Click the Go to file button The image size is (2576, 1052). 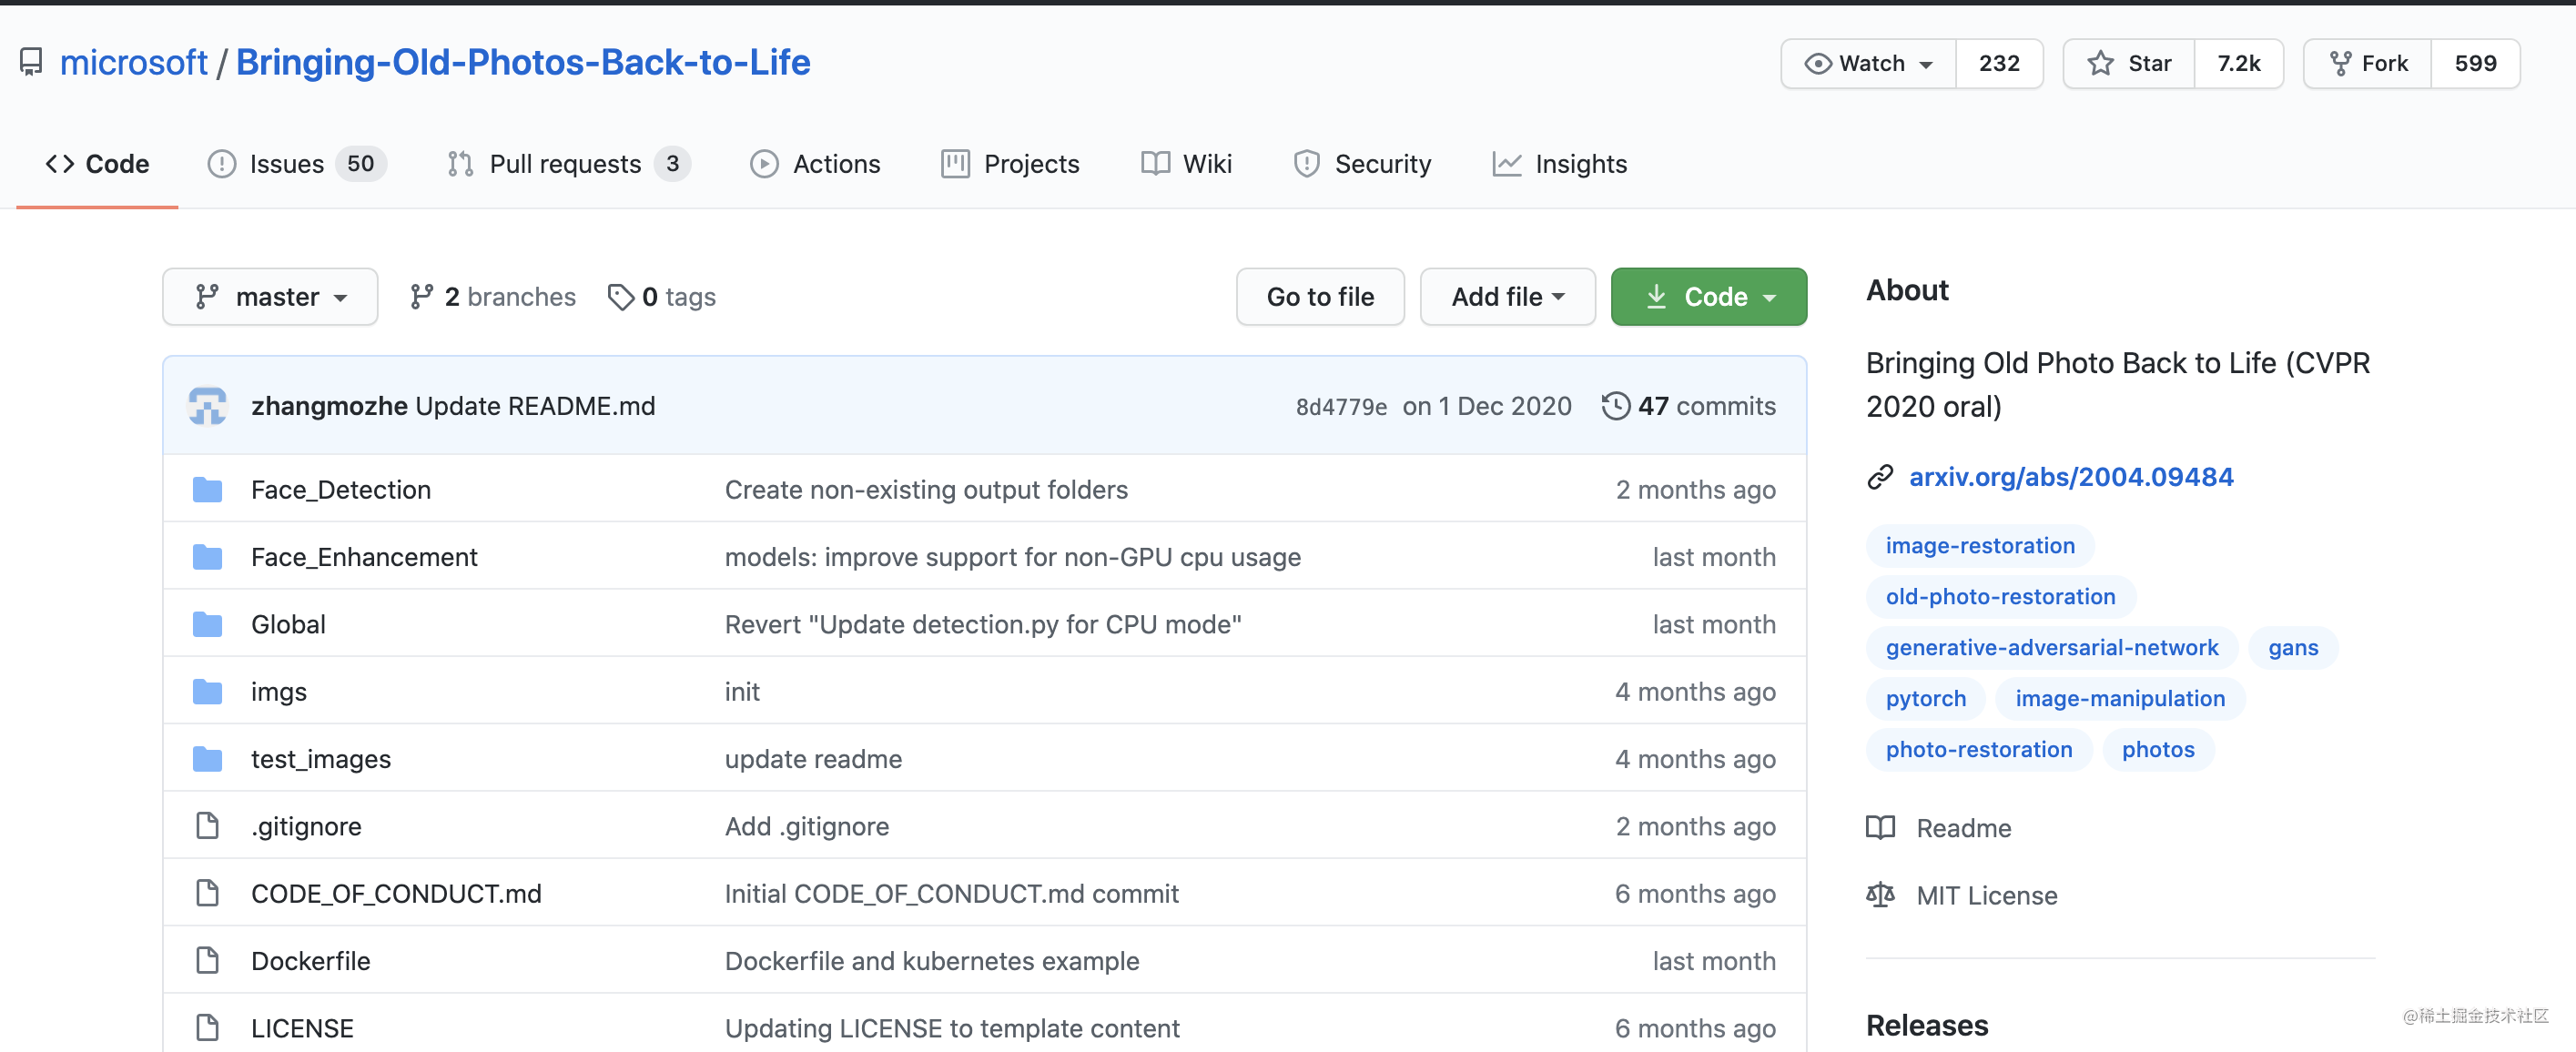pos(1320,297)
